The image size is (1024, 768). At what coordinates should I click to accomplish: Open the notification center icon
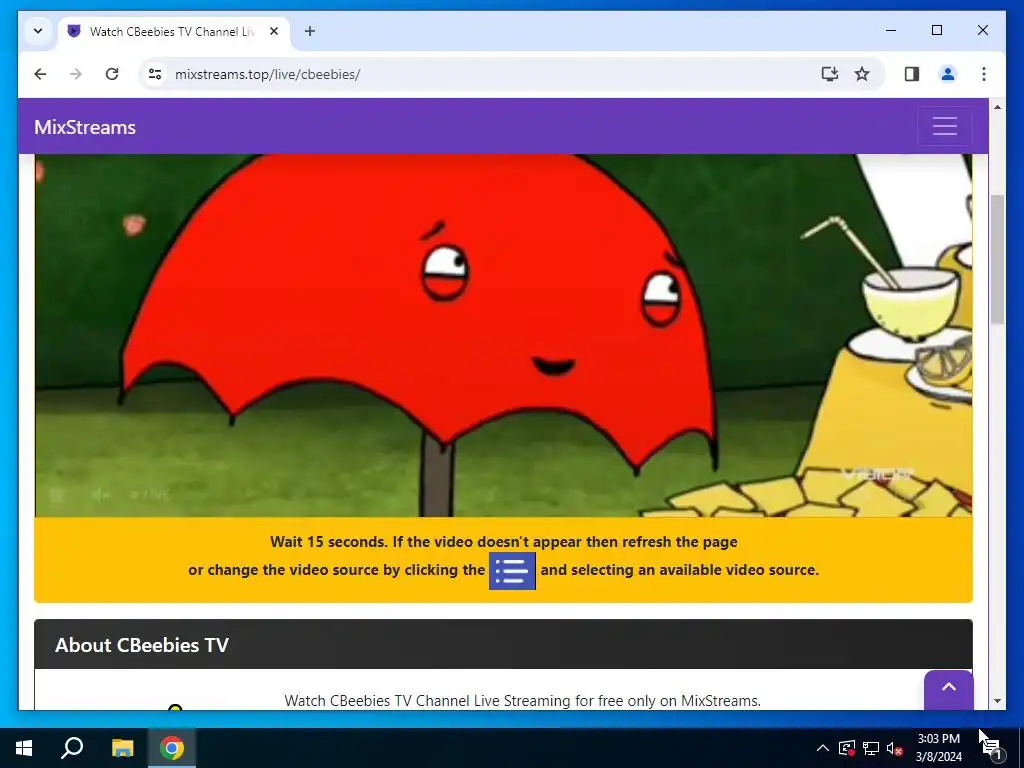click(x=991, y=748)
